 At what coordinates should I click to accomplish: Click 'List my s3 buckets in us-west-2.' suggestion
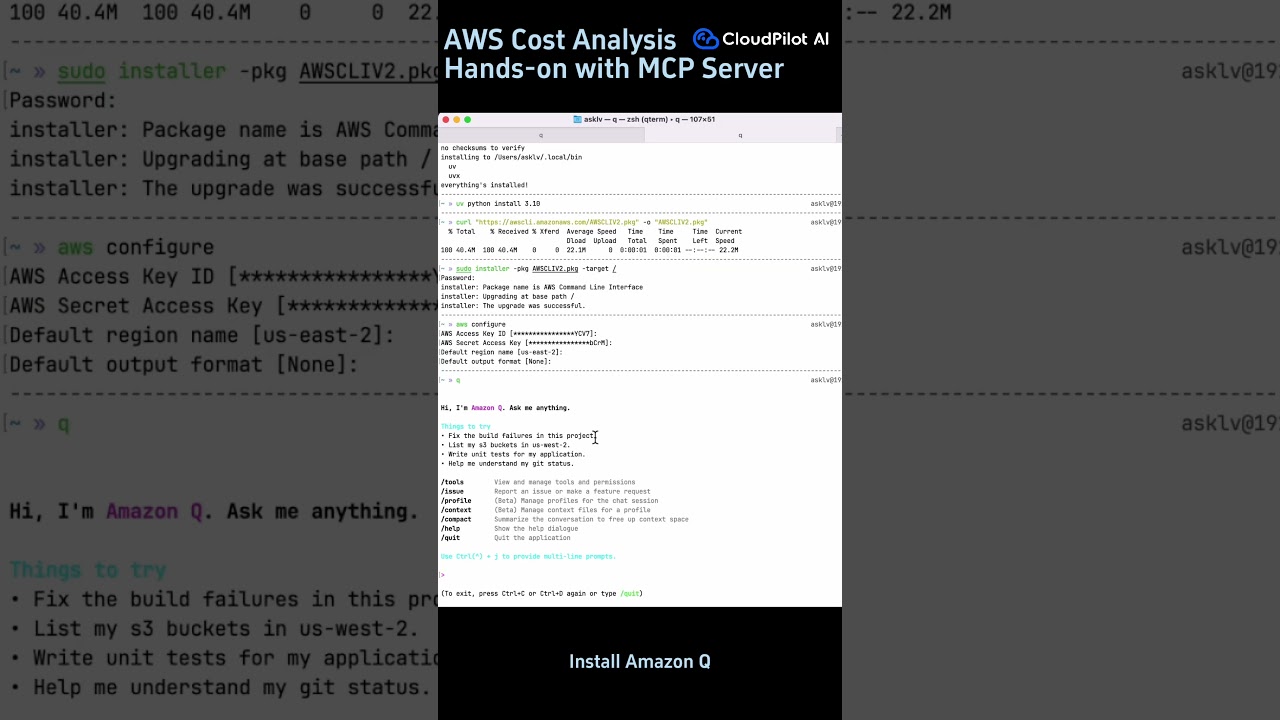coord(506,445)
